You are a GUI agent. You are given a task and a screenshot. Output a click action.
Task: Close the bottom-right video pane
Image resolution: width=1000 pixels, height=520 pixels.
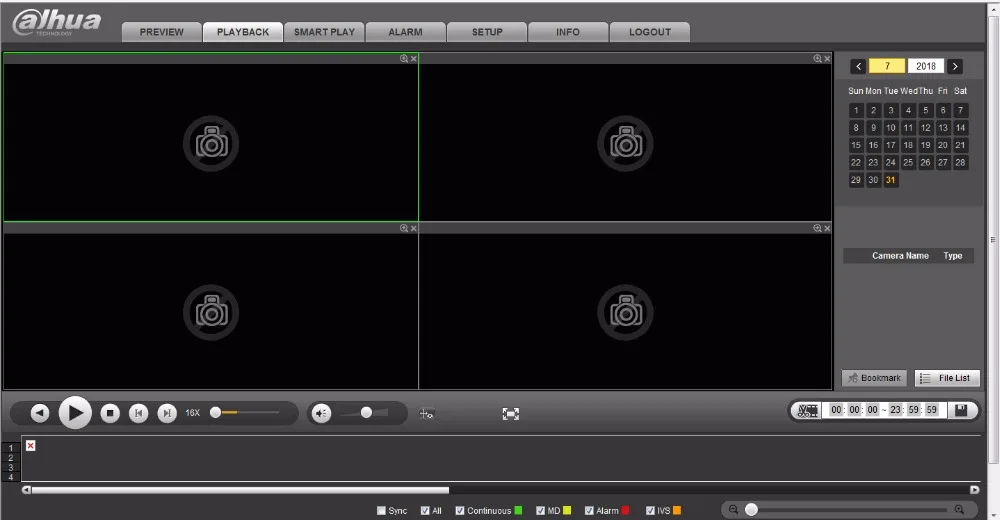(827, 228)
